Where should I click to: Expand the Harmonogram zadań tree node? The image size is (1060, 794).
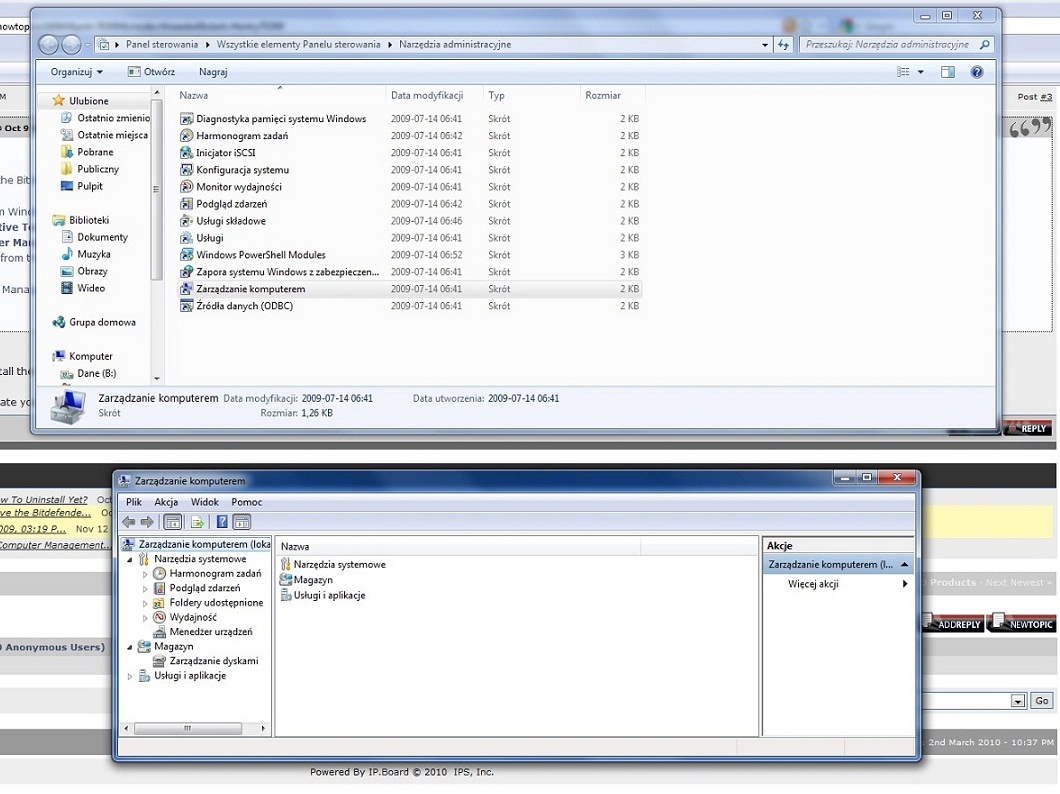coord(145,574)
